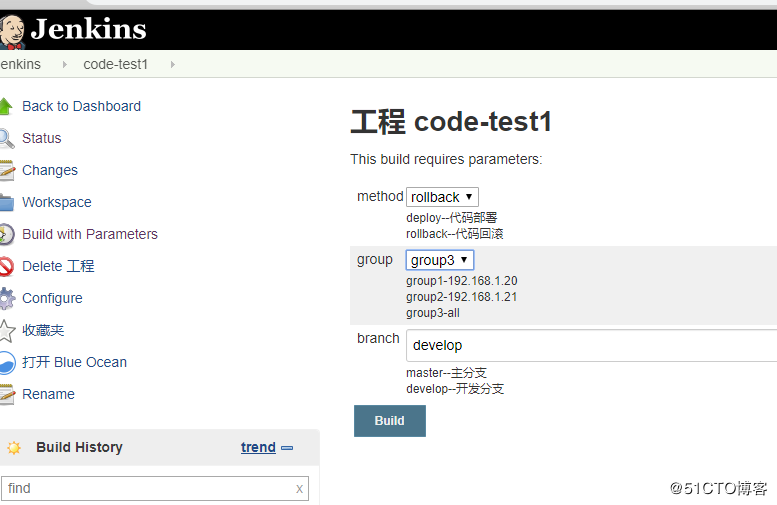Click the 'group' parameter label

click(375, 260)
